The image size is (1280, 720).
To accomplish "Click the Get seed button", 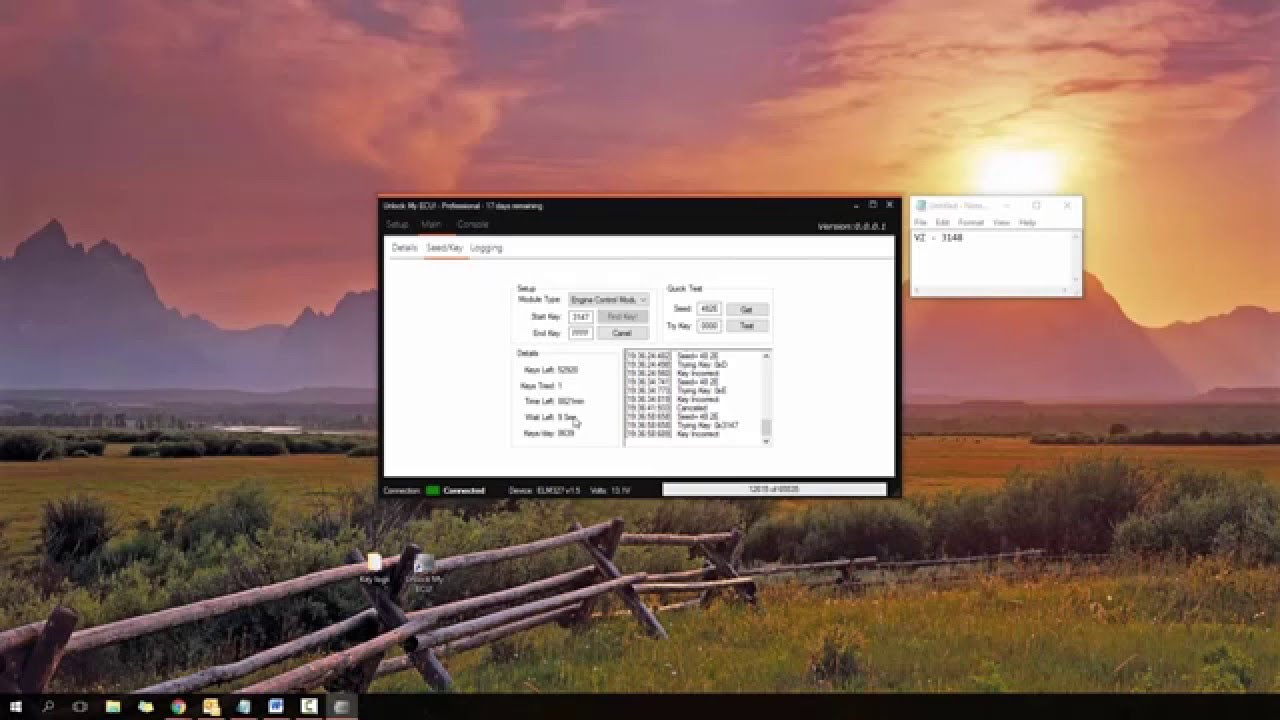I will point(747,309).
